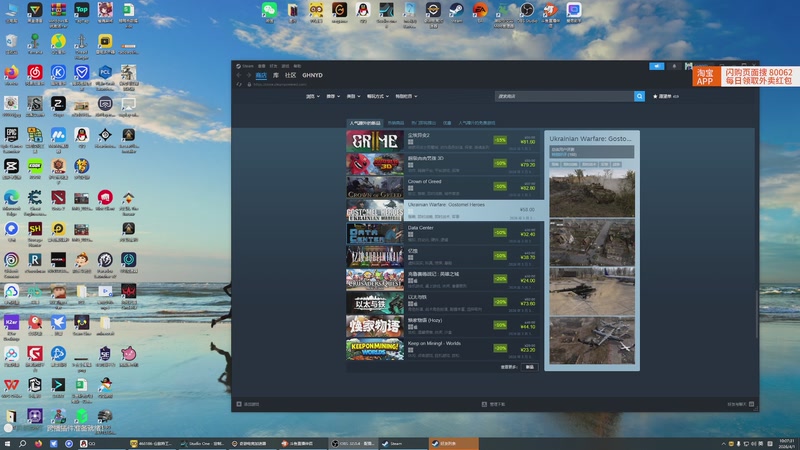Screen dimensions: 800x450
Task: Switch to OBS window in taskbar
Action: point(353,443)
